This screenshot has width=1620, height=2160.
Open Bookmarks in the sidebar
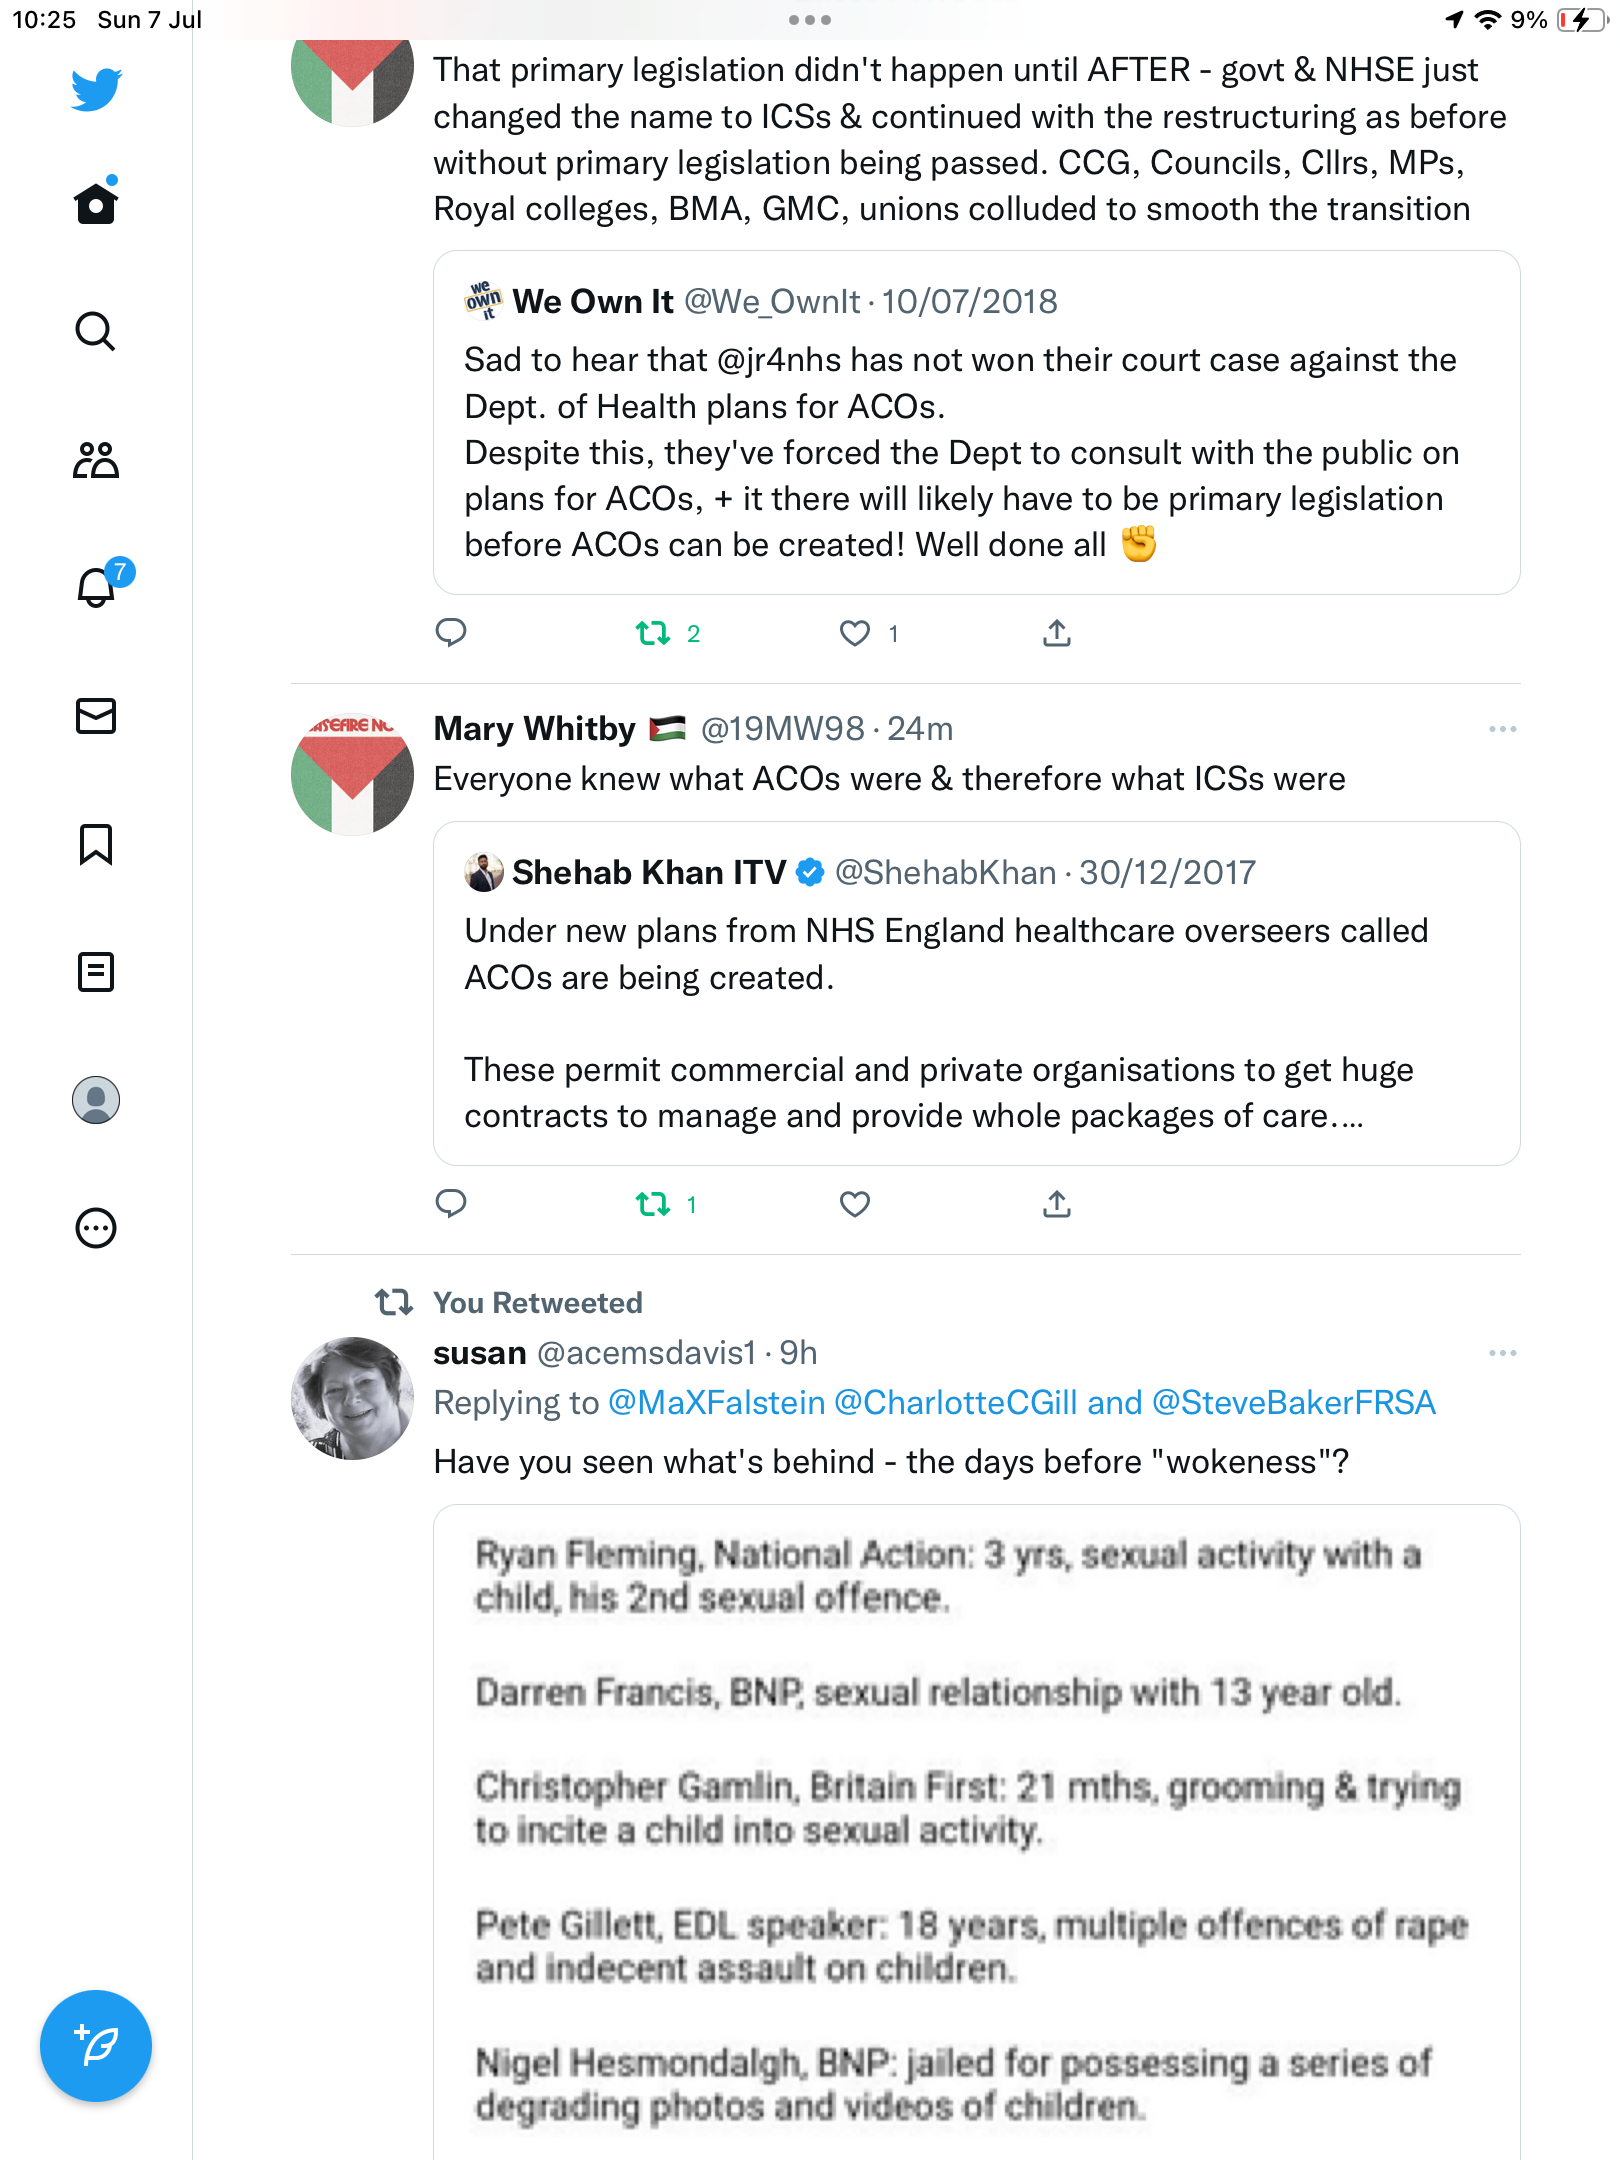coord(96,844)
